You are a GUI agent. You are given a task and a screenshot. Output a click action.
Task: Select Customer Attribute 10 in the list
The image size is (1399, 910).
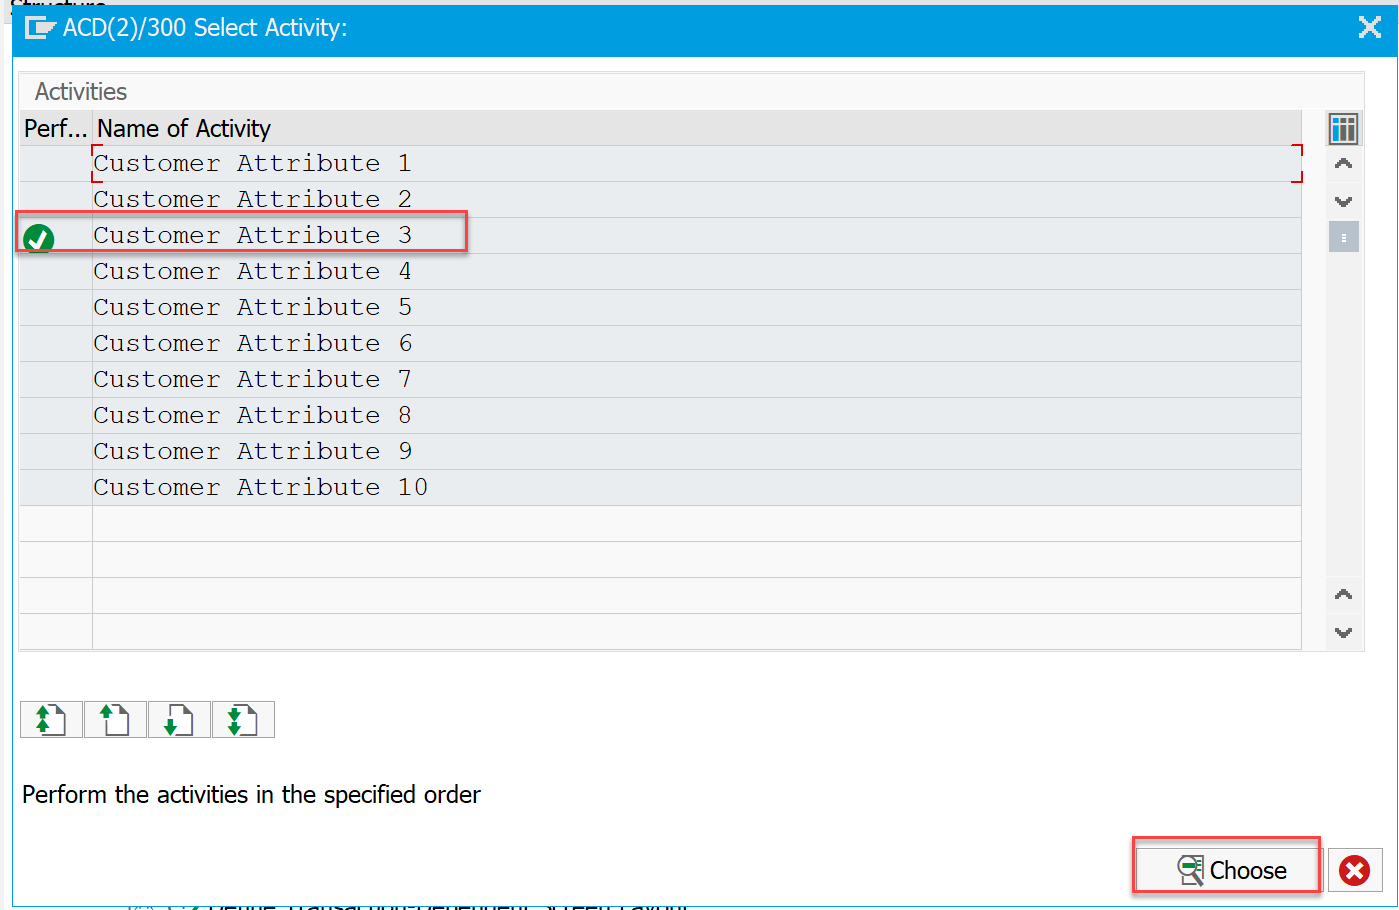pyautogui.click(x=260, y=487)
